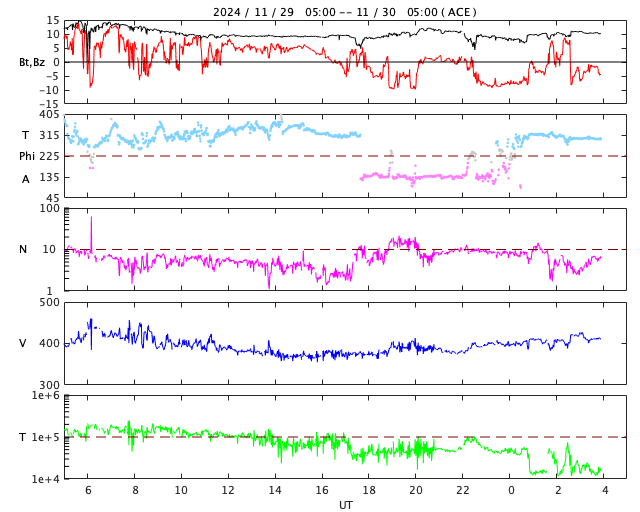Click the '5' tick on the Bt,Bz axis
640x512 pixels.
pyautogui.click(x=56, y=48)
